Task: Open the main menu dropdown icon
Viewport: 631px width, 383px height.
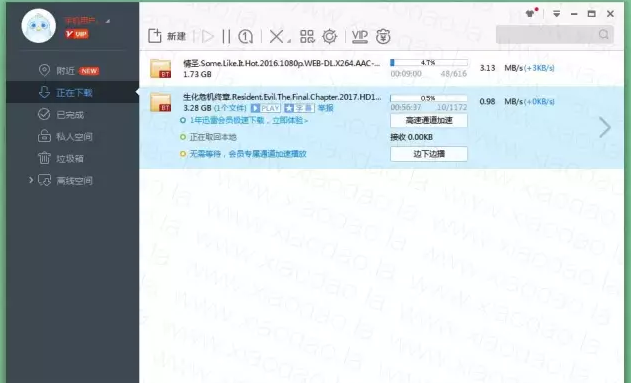Action: [557, 14]
